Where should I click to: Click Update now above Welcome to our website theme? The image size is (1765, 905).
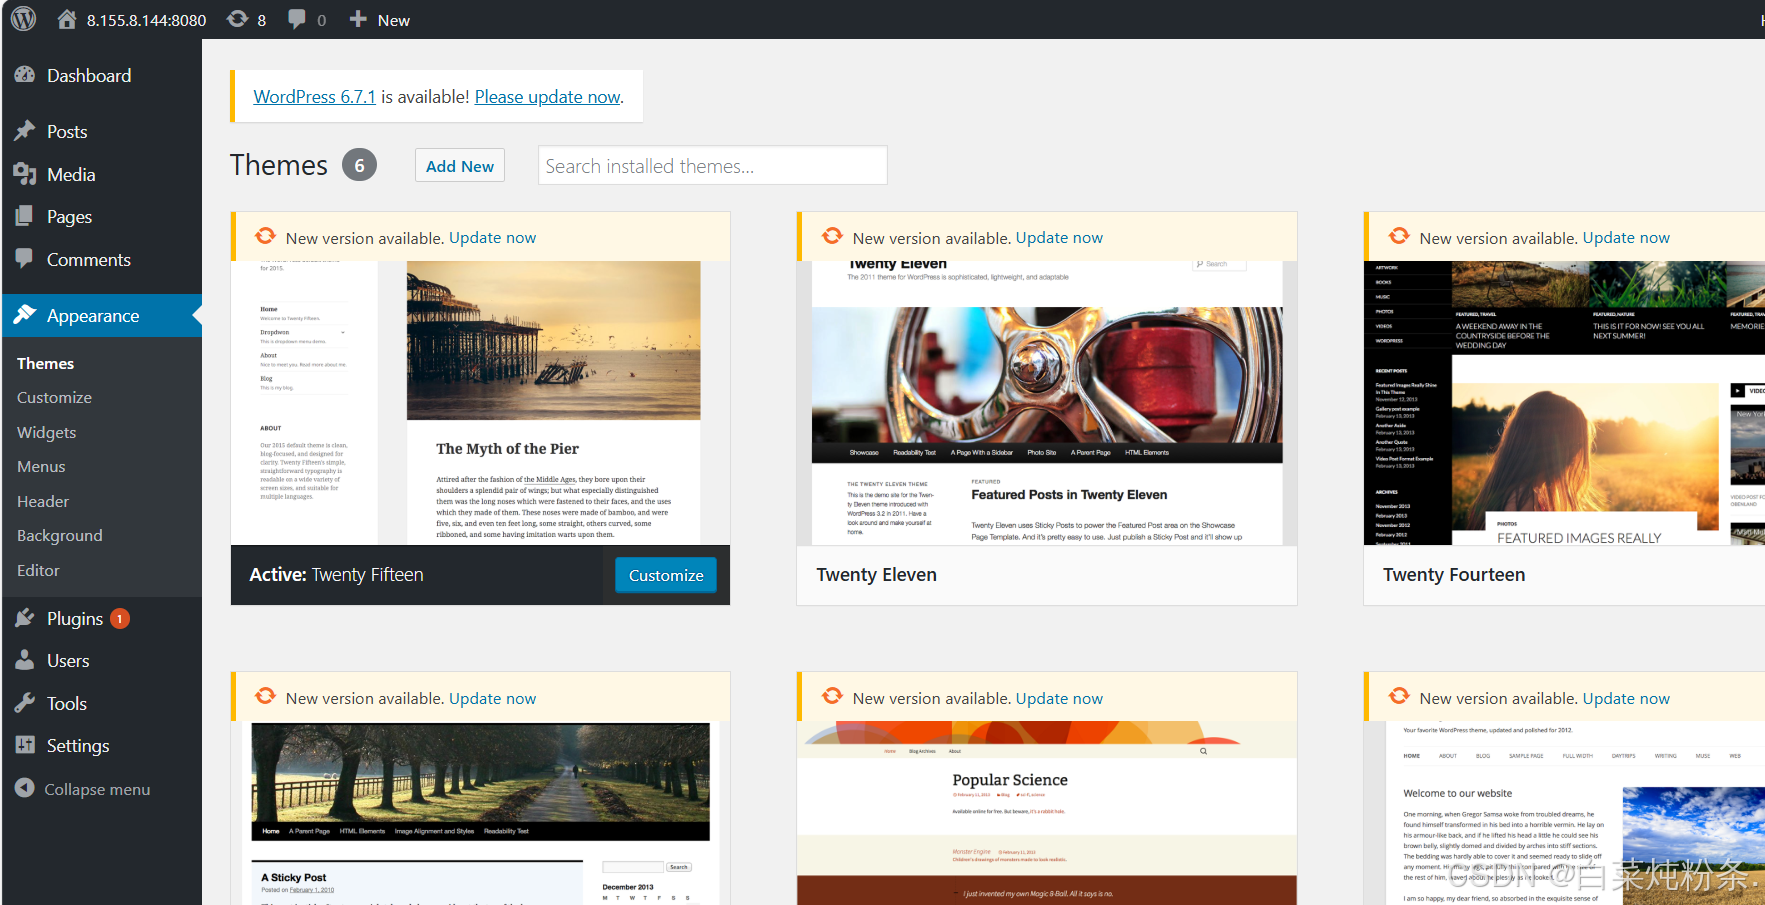(1626, 698)
